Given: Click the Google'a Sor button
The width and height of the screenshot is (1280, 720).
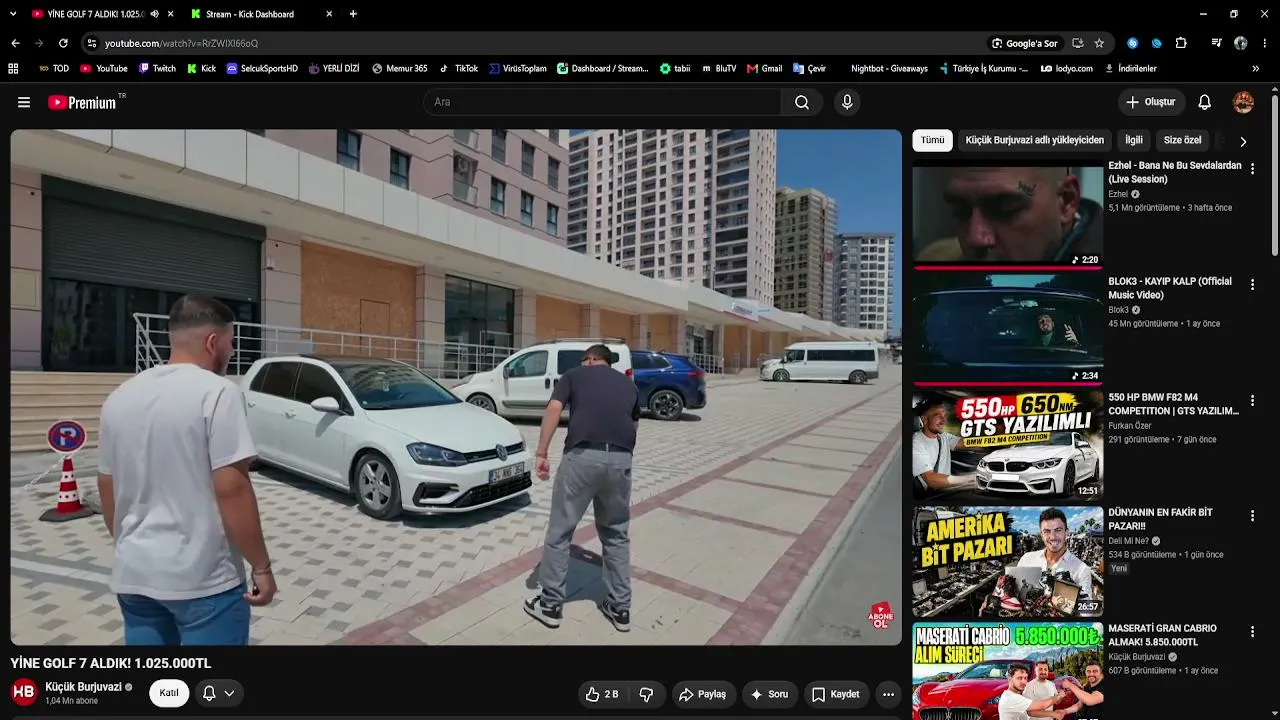Looking at the screenshot, I should tap(1024, 43).
